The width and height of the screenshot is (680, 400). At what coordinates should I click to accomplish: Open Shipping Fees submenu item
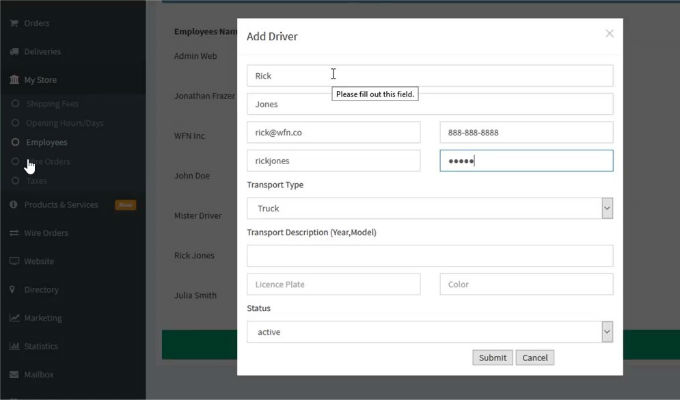coord(52,104)
